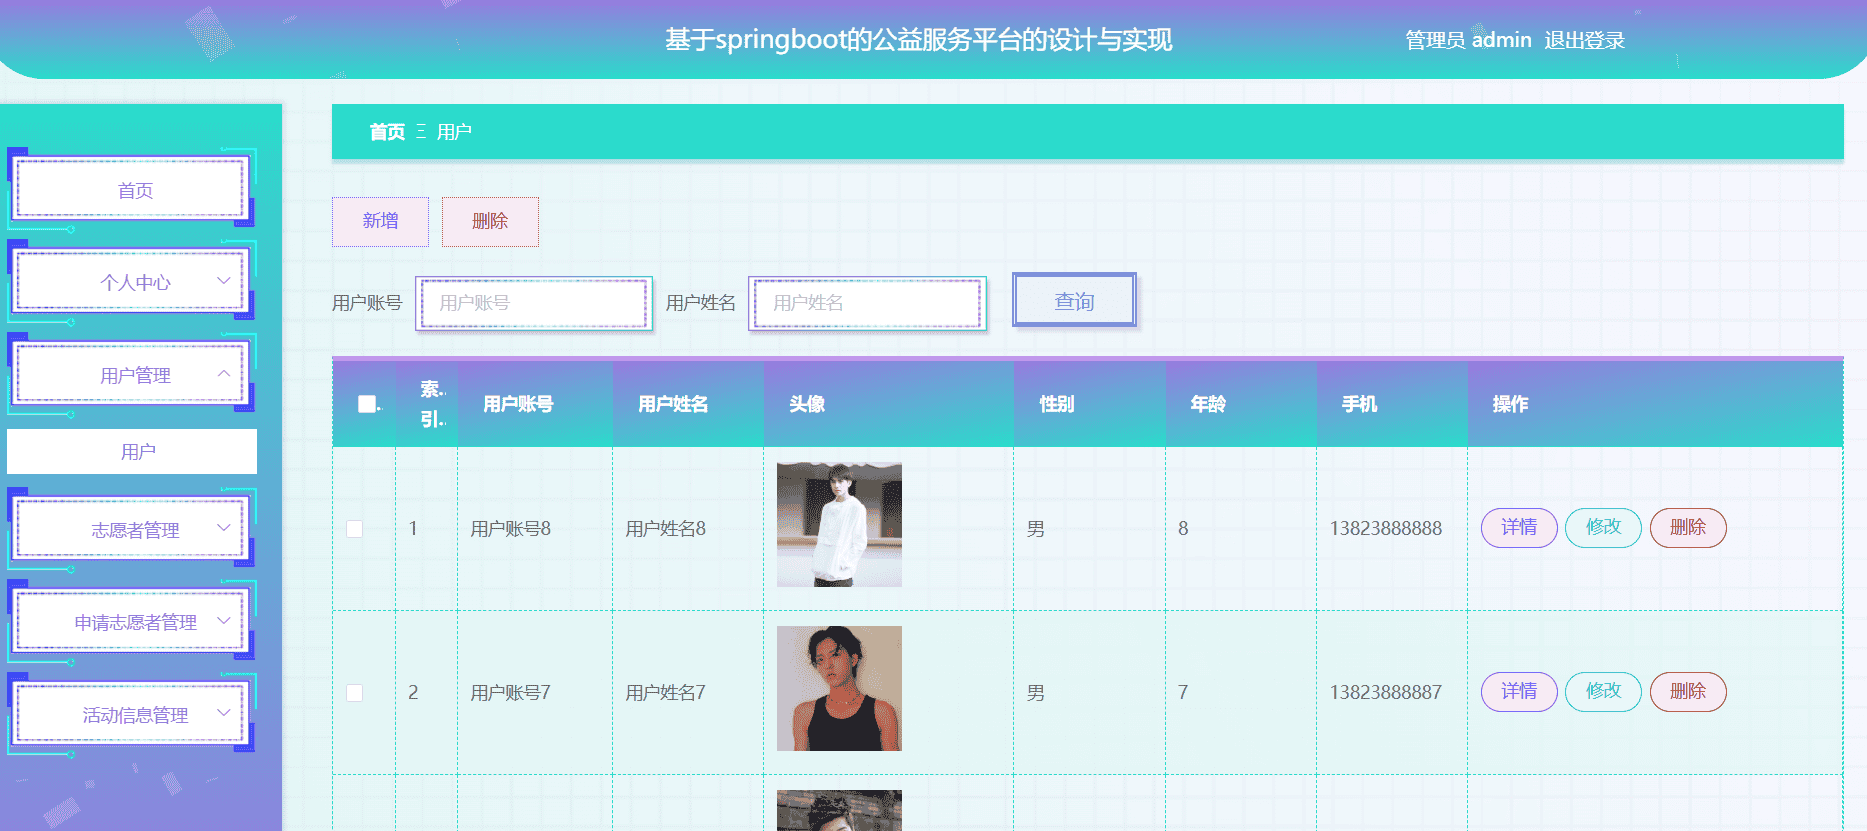
Task: Click 修改 for 用户账号7
Action: [x=1603, y=691]
